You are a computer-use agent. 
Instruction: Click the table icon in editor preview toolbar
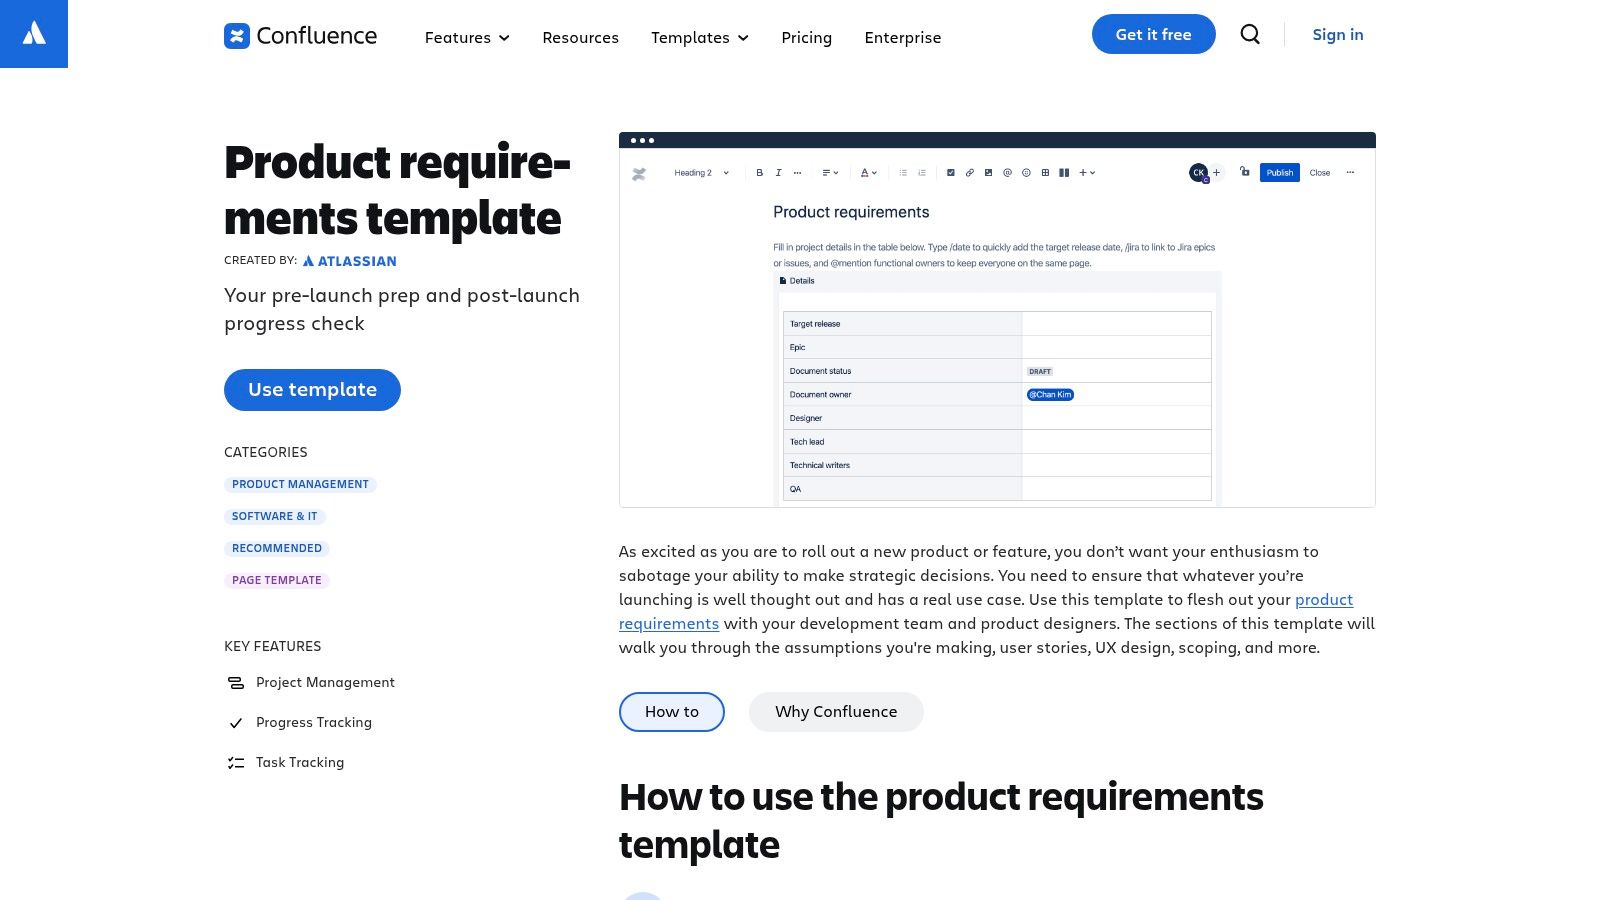tap(1045, 173)
